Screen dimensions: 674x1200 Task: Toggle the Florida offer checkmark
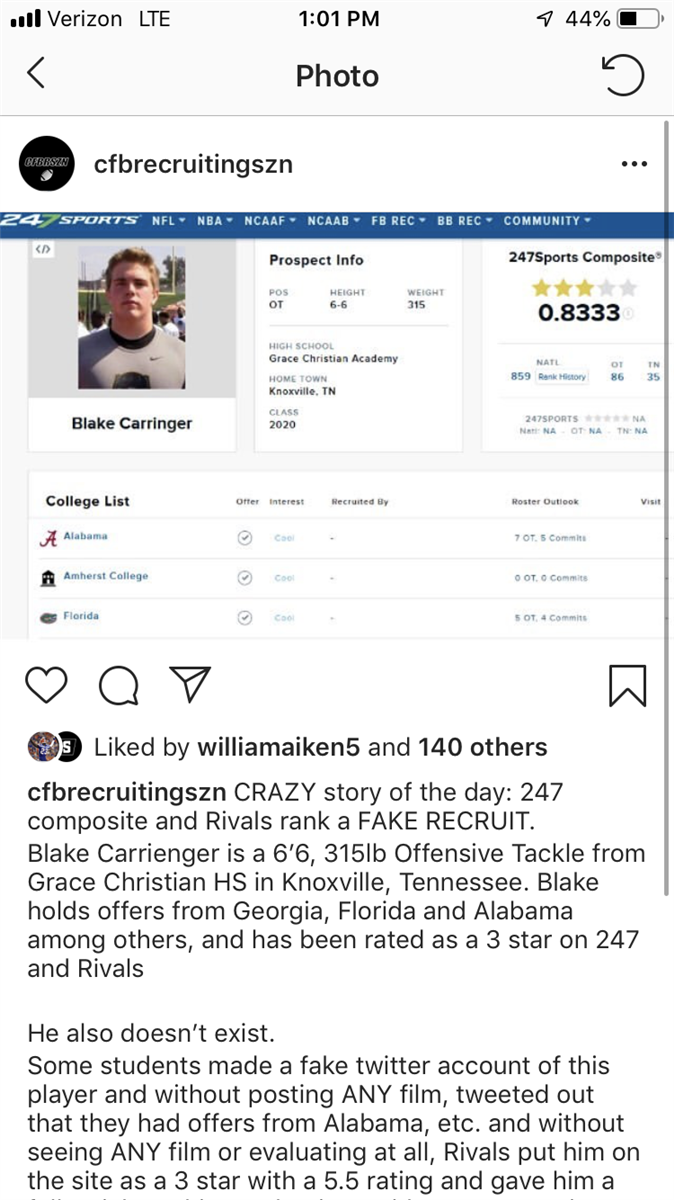244,617
